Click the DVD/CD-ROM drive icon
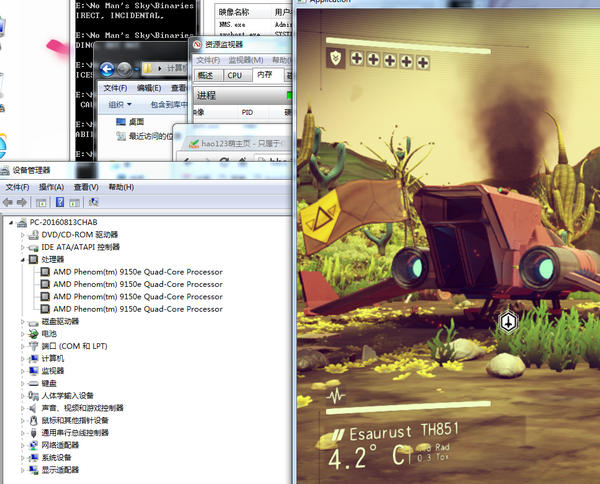The width and height of the screenshot is (600, 484). [34, 235]
